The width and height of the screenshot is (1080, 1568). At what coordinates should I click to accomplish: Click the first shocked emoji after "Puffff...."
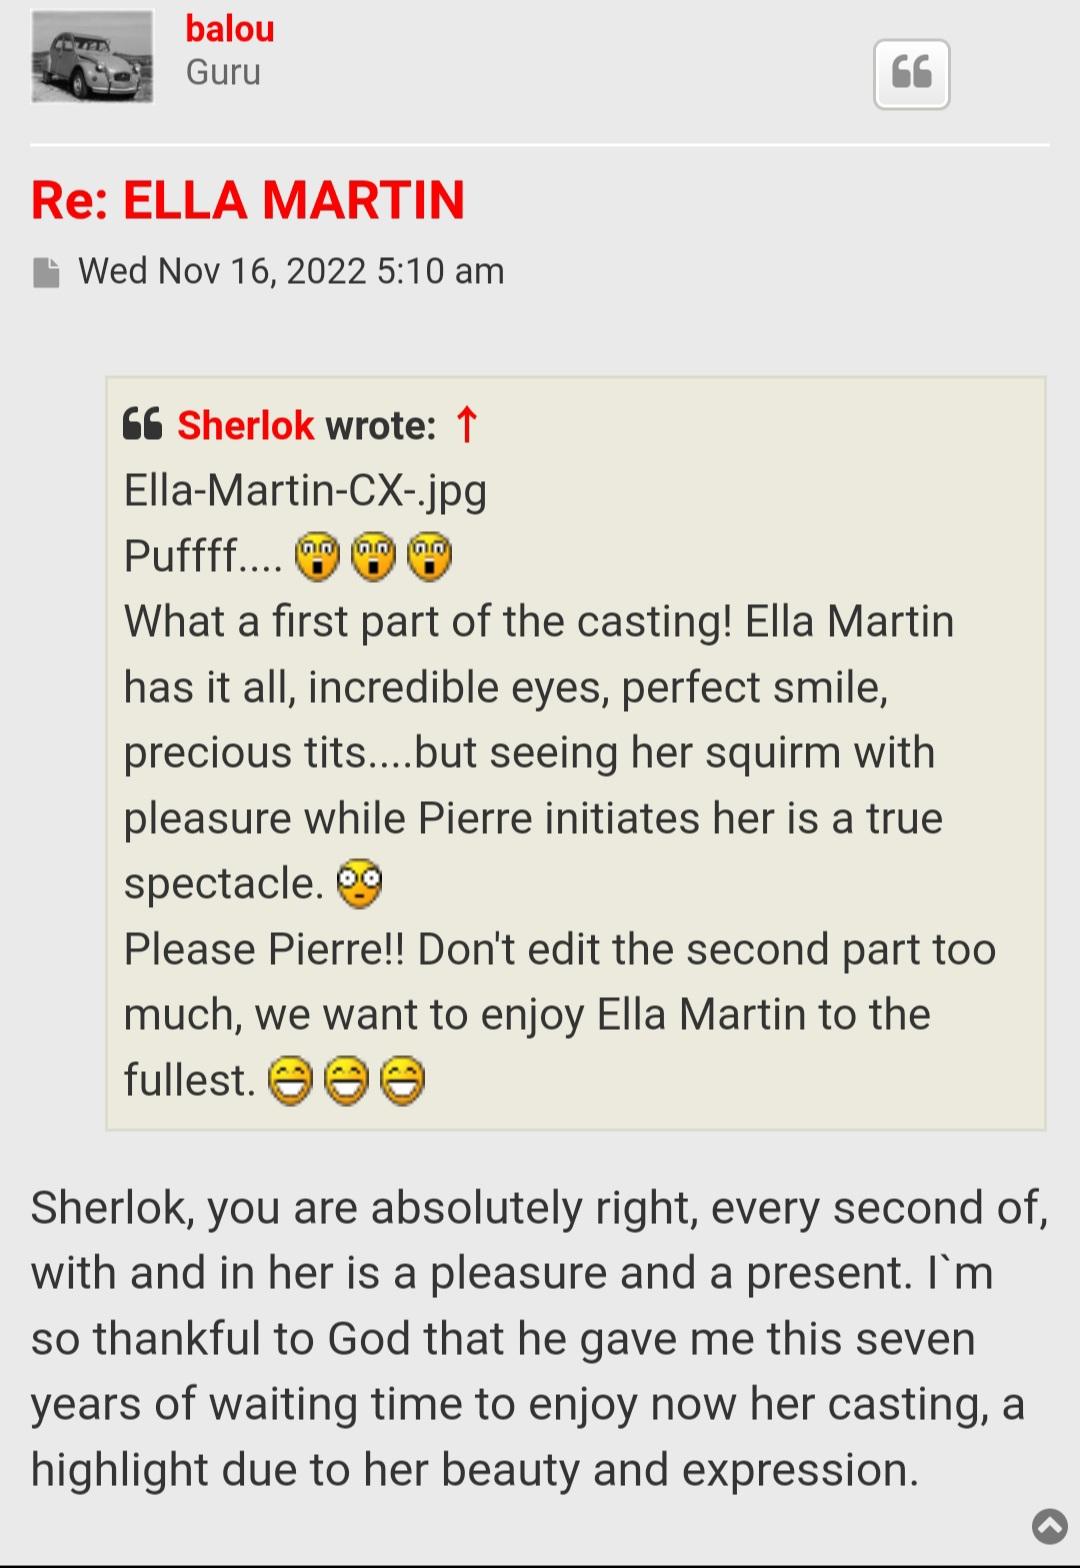point(318,557)
